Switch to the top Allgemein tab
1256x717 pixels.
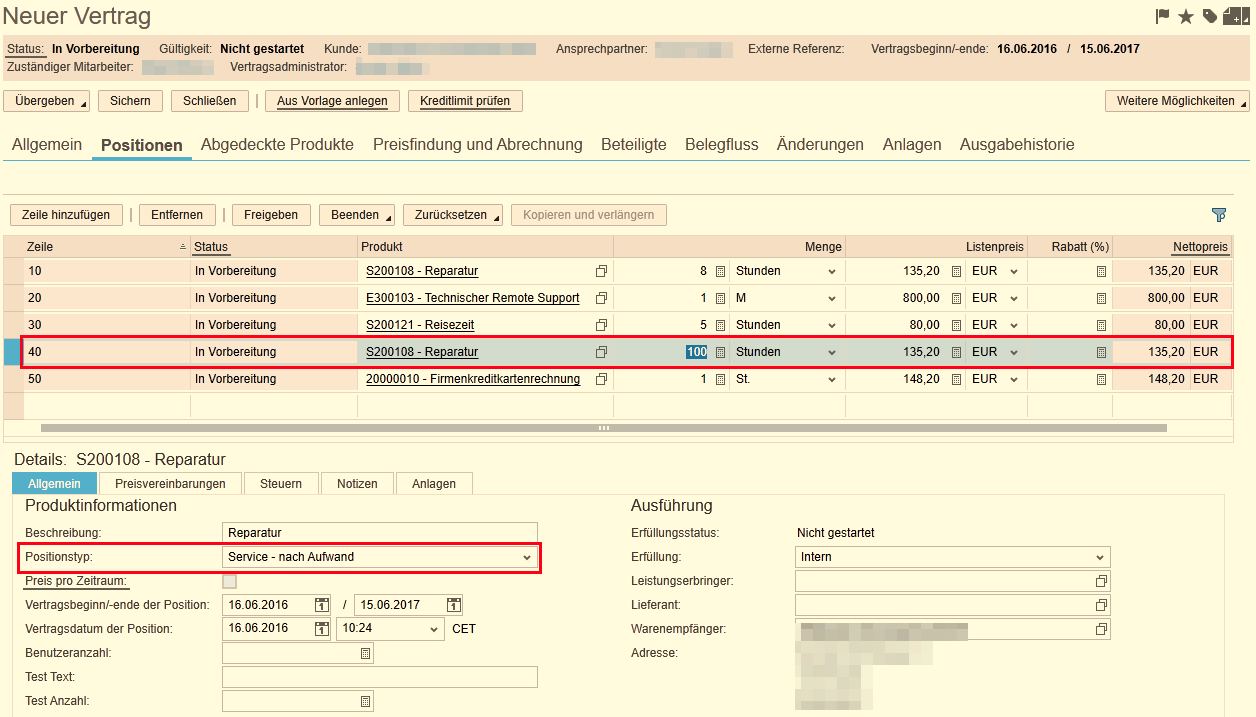click(x=47, y=144)
